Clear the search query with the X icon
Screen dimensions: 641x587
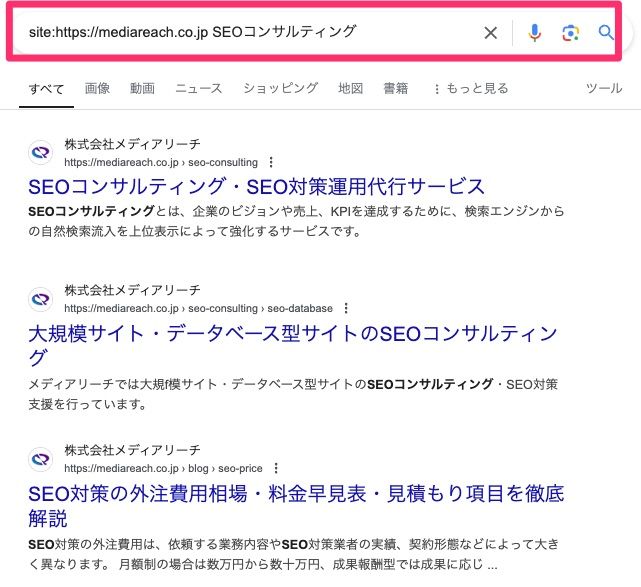pos(491,33)
